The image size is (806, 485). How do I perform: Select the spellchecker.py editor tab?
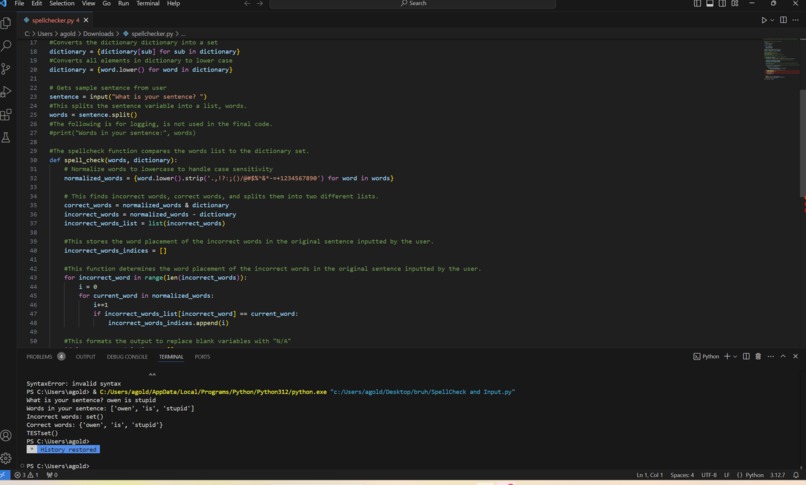56,20
